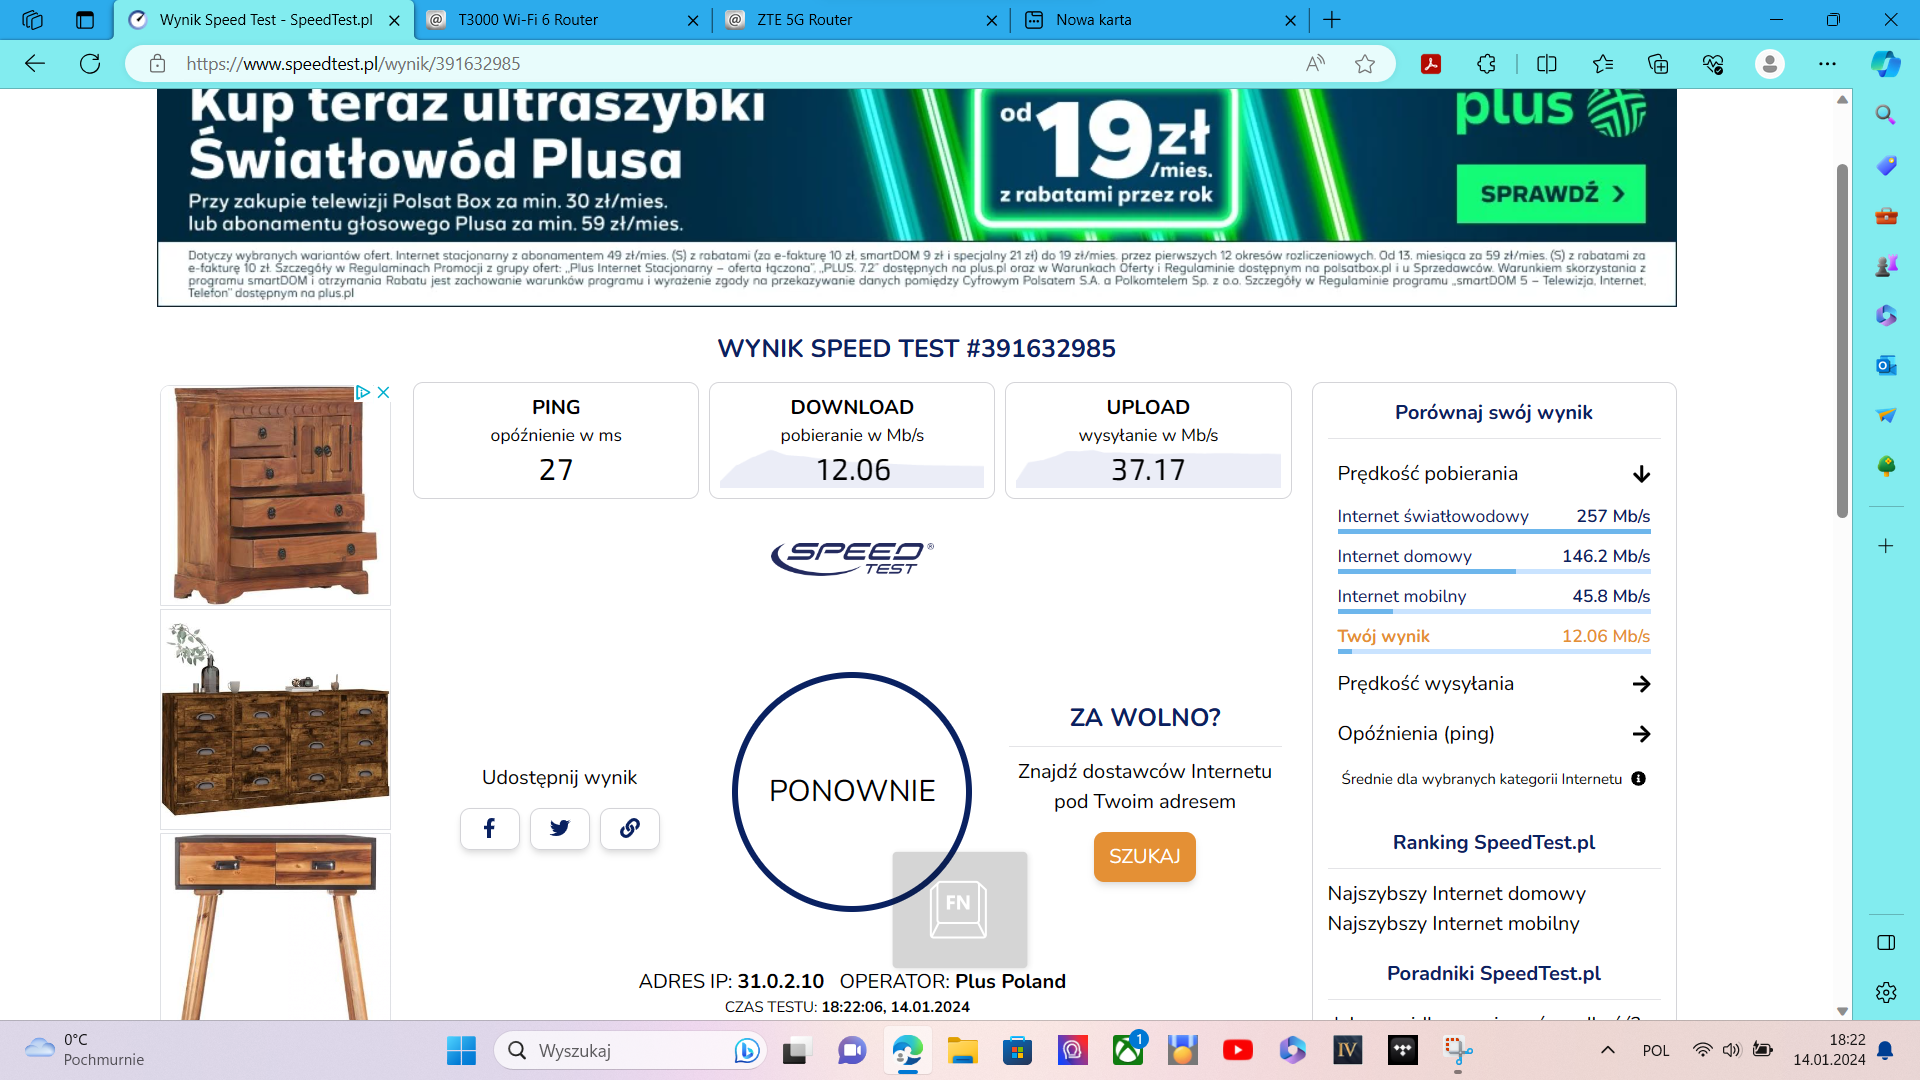Viewport: 1920px width, 1080px height.
Task: Open Read aloud feature
Action: click(1315, 64)
